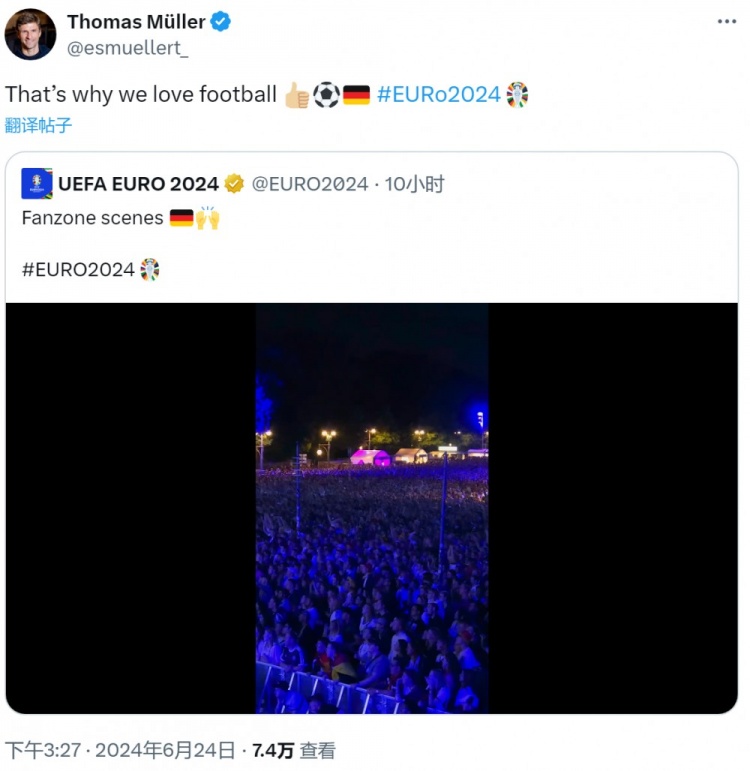Screen dimensions: 750x771
Task: Click the Fanzone scenes quoted text
Action: click(x=92, y=218)
